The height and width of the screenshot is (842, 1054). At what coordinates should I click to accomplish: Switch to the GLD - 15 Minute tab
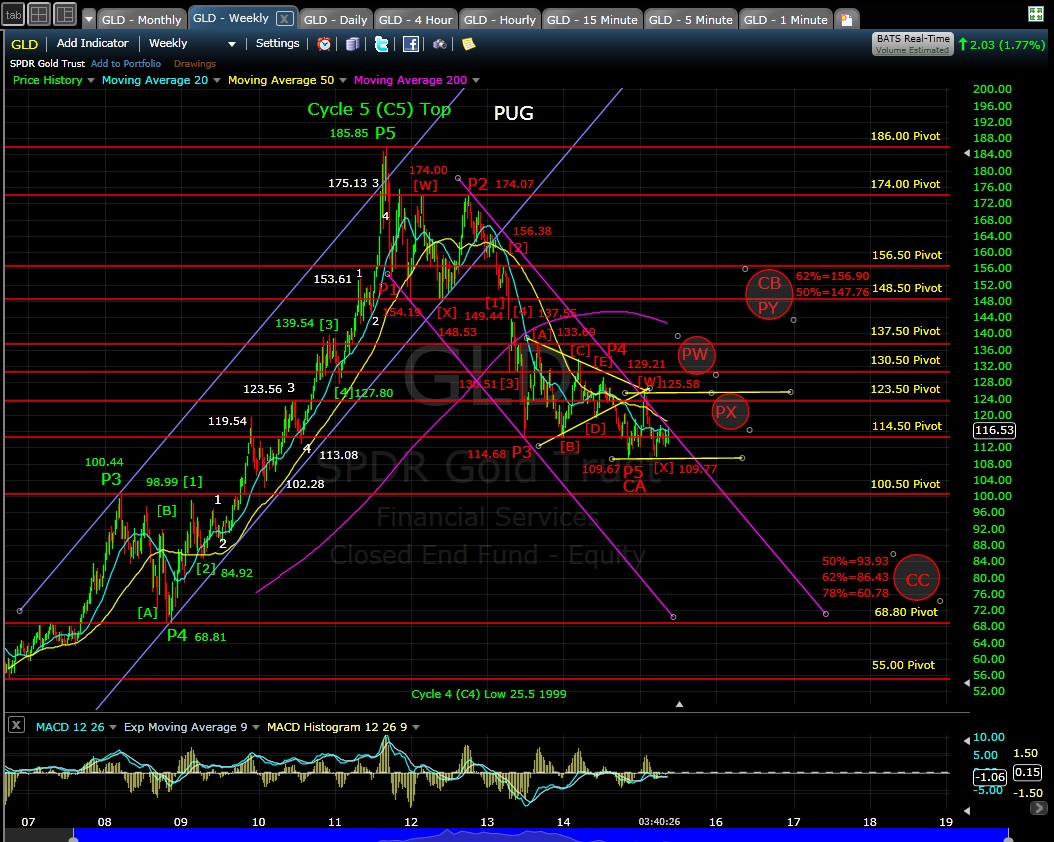tap(592, 19)
